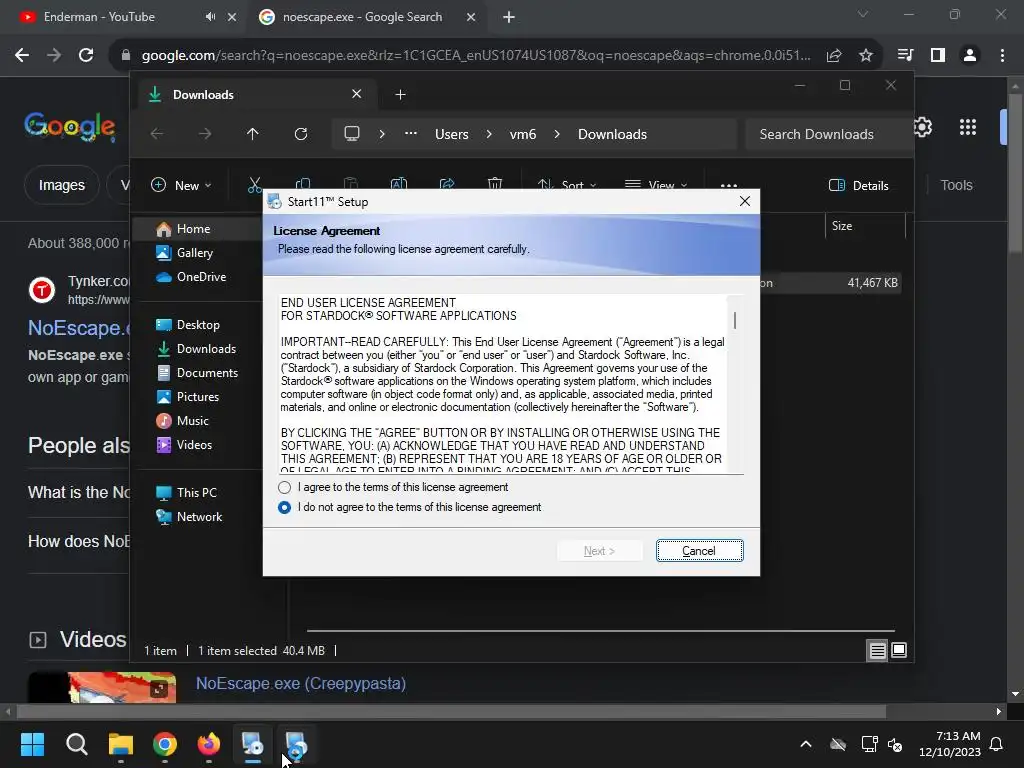Click the Size column header
The height and width of the screenshot is (768, 1024).
coord(842,226)
